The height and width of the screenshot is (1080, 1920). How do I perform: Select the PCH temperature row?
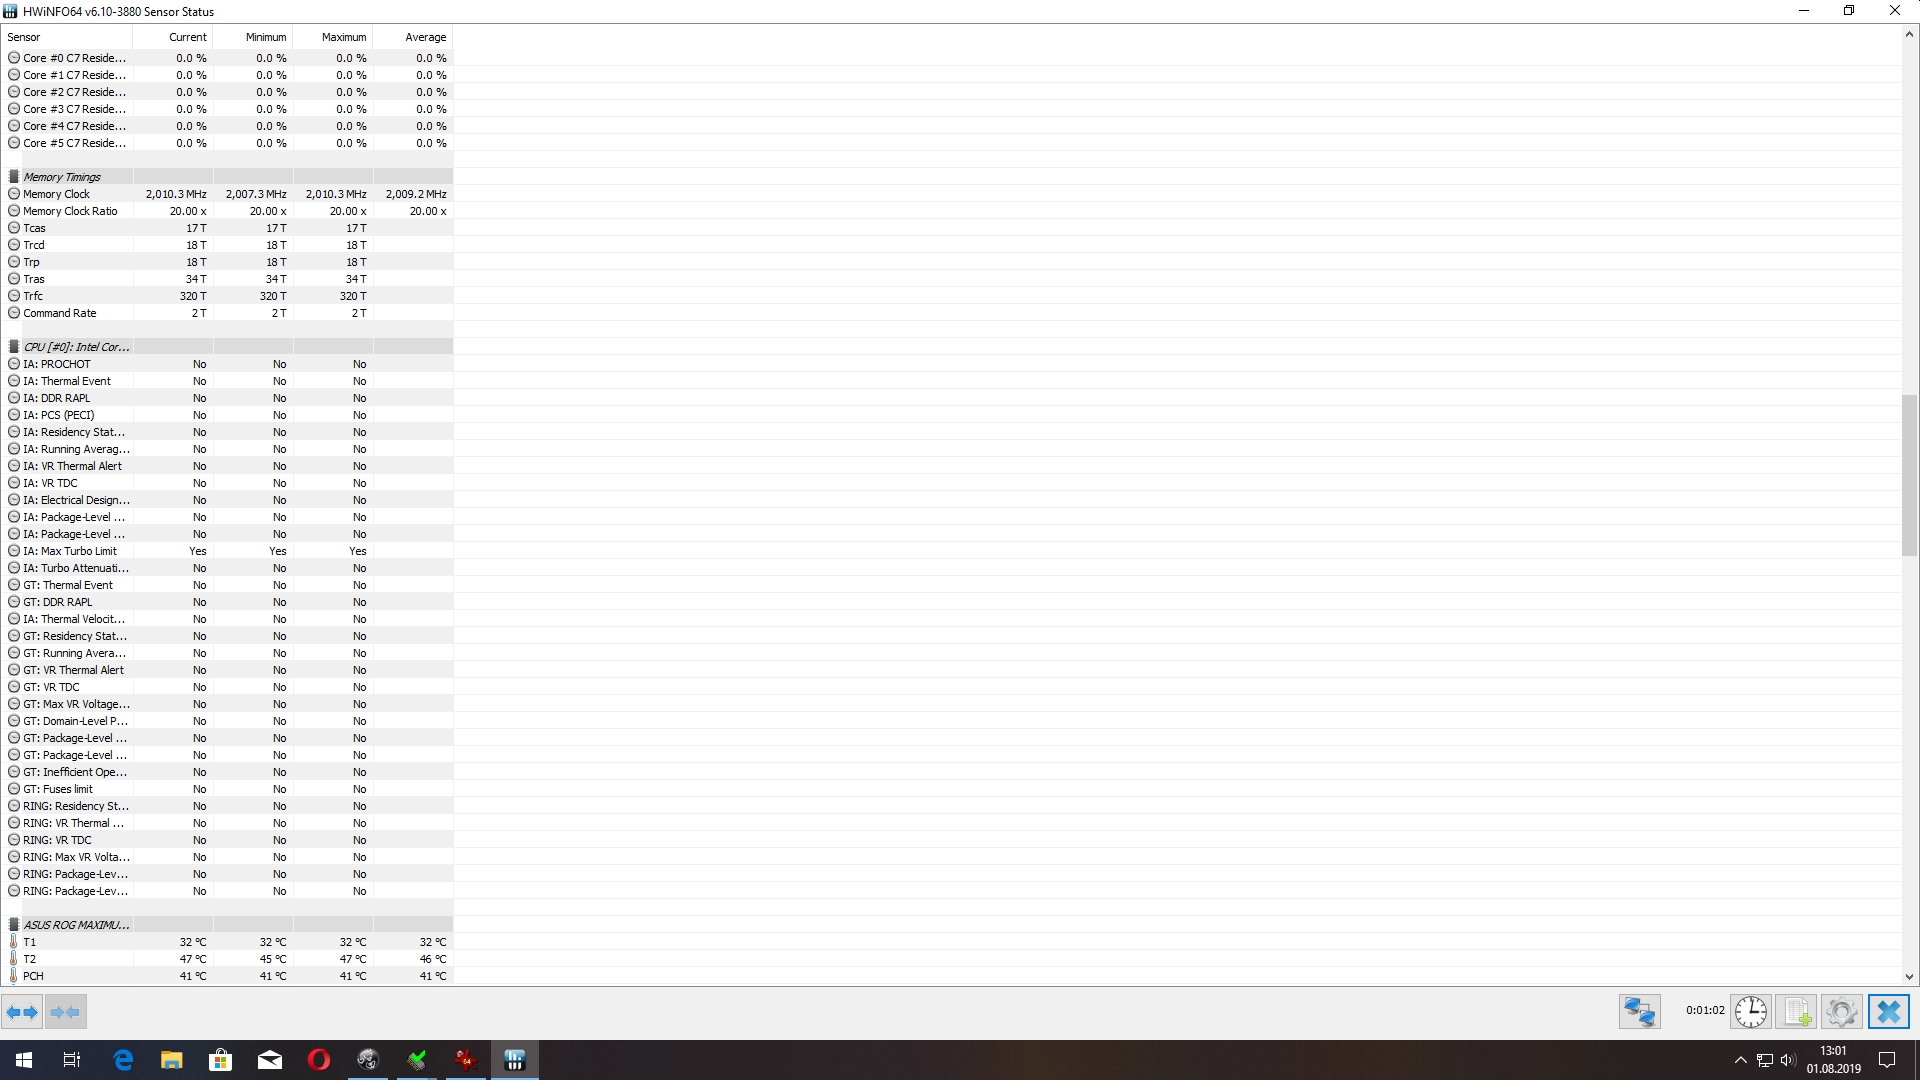(228, 976)
